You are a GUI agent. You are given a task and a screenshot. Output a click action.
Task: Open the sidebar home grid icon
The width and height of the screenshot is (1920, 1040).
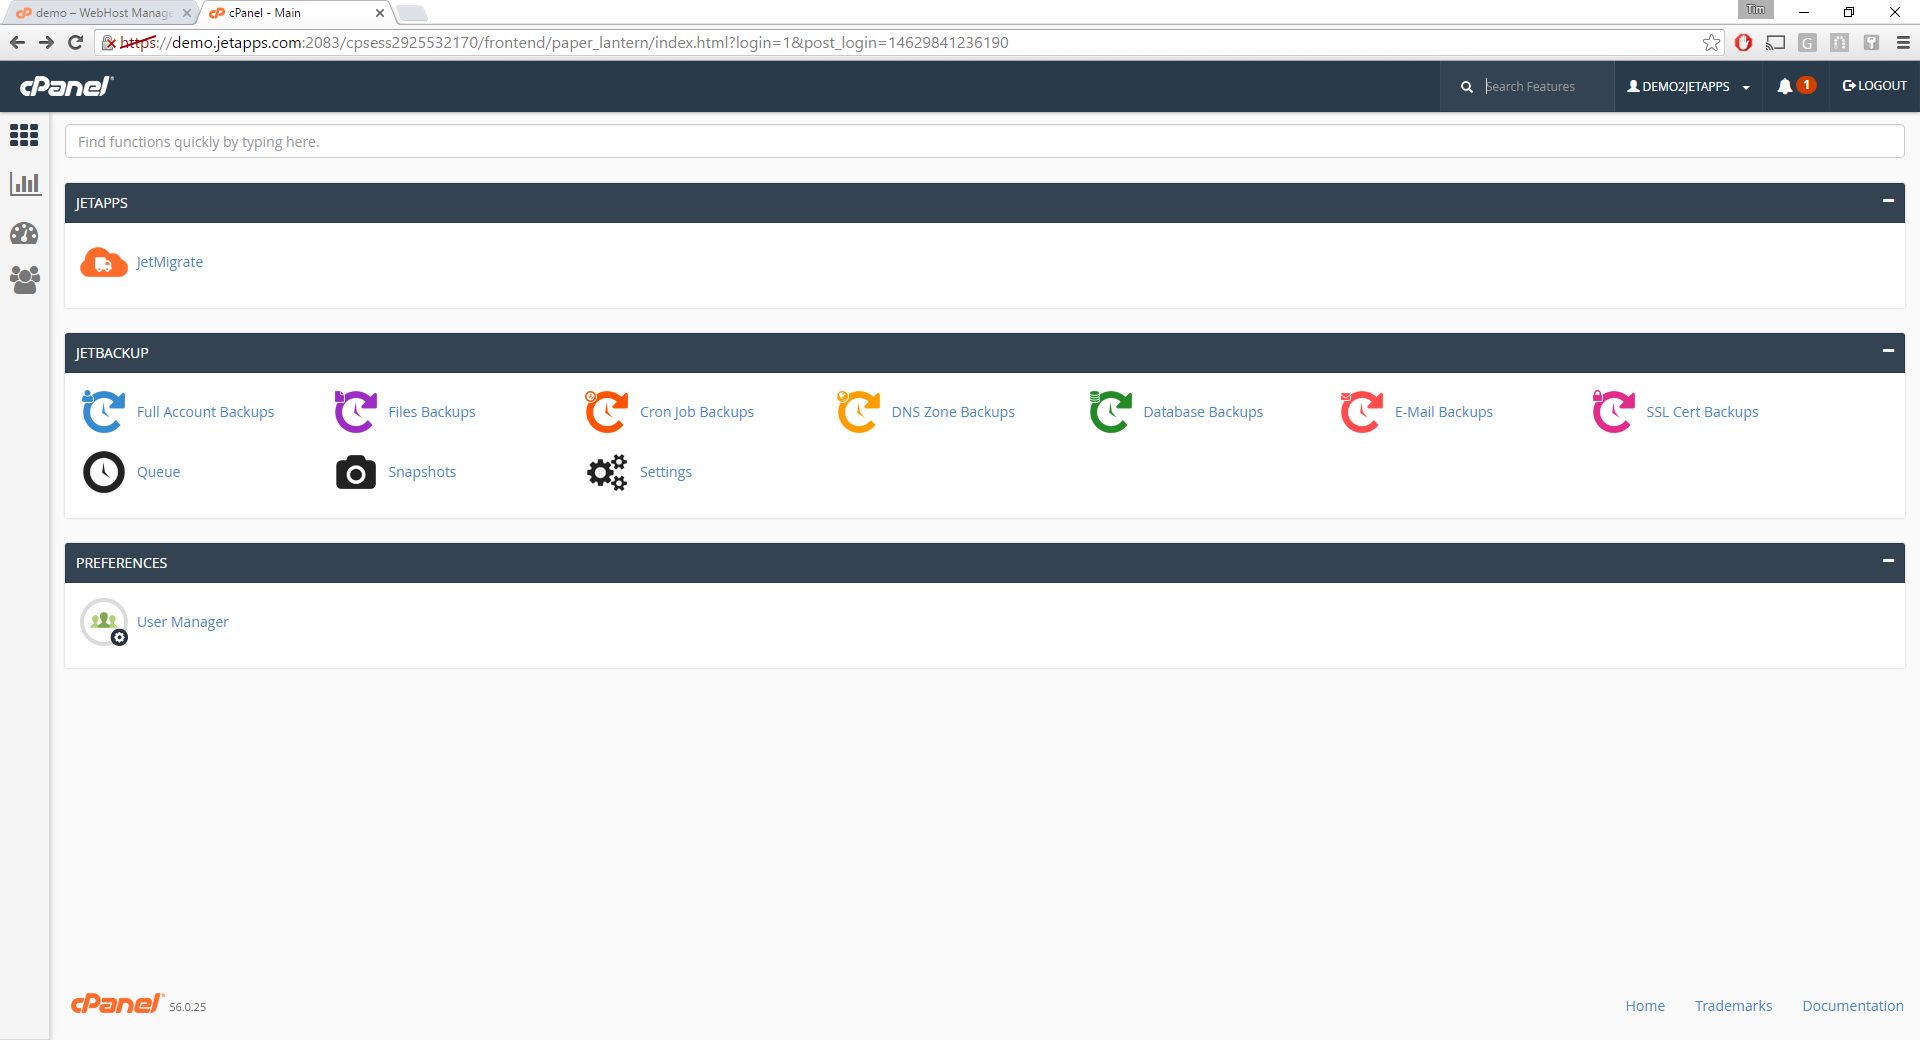(x=24, y=135)
